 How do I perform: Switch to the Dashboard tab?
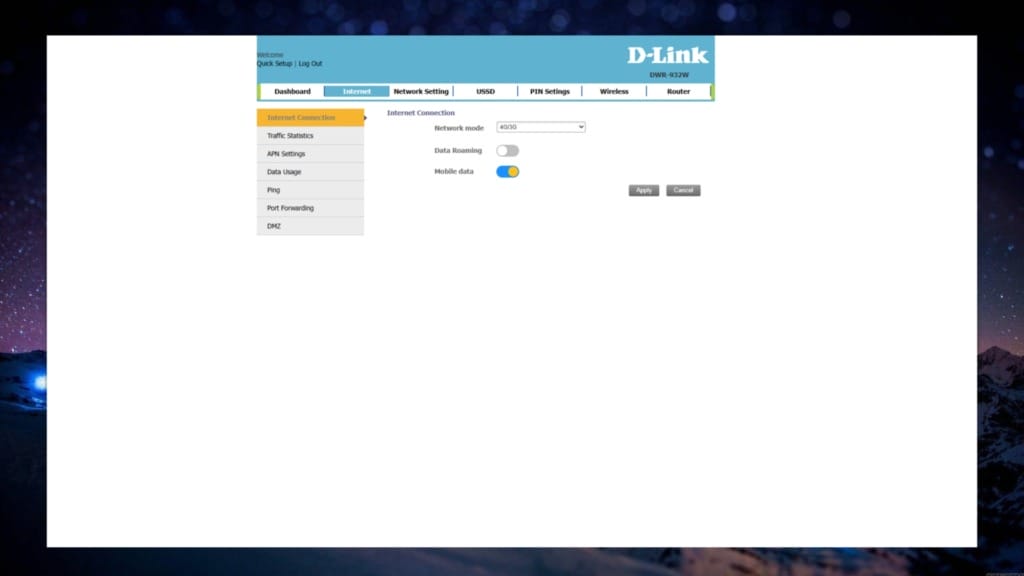[292, 91]
